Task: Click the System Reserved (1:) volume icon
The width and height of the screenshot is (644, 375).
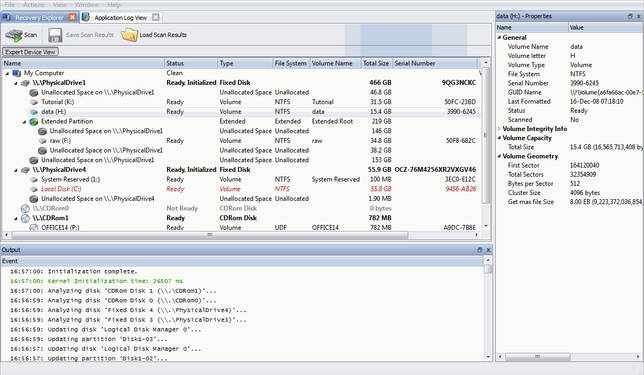Action: (x=34, y=179)
